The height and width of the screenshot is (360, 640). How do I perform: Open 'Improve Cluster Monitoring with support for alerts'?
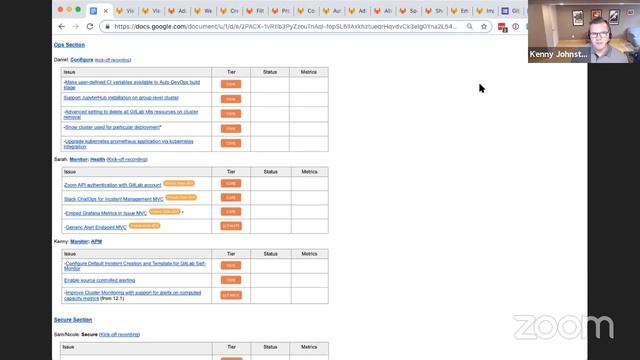click(133, 296)
